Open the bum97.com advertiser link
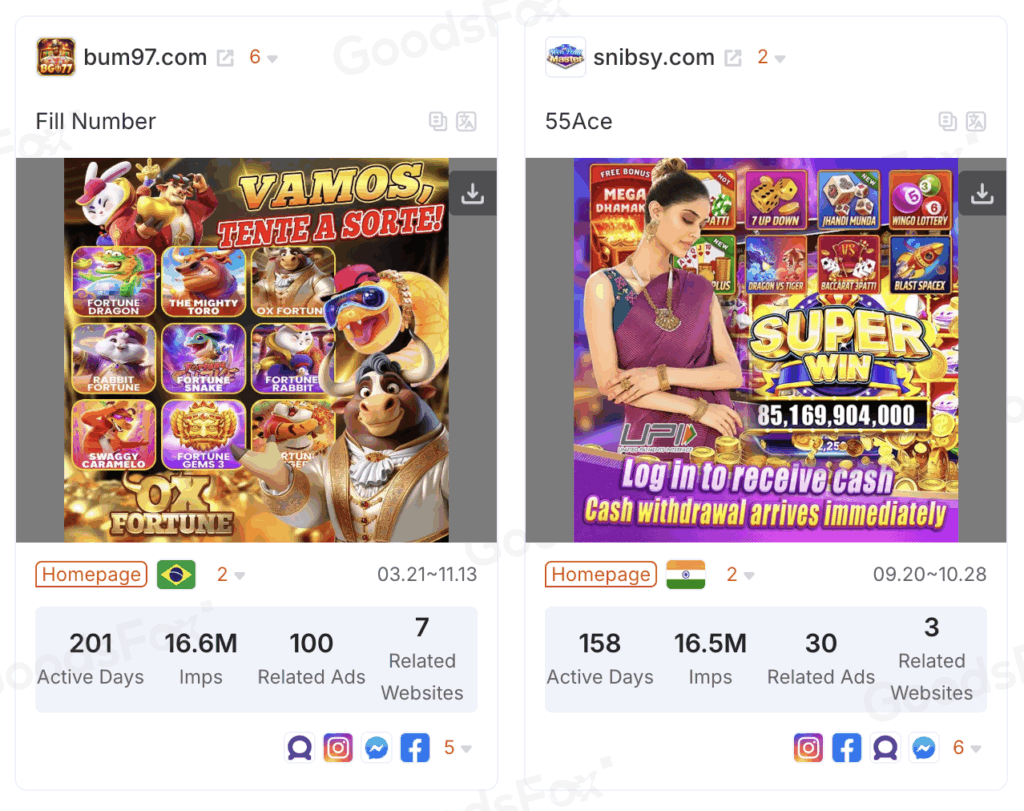The height and width of the screenshot is (811, 1024). coord(145,57)
